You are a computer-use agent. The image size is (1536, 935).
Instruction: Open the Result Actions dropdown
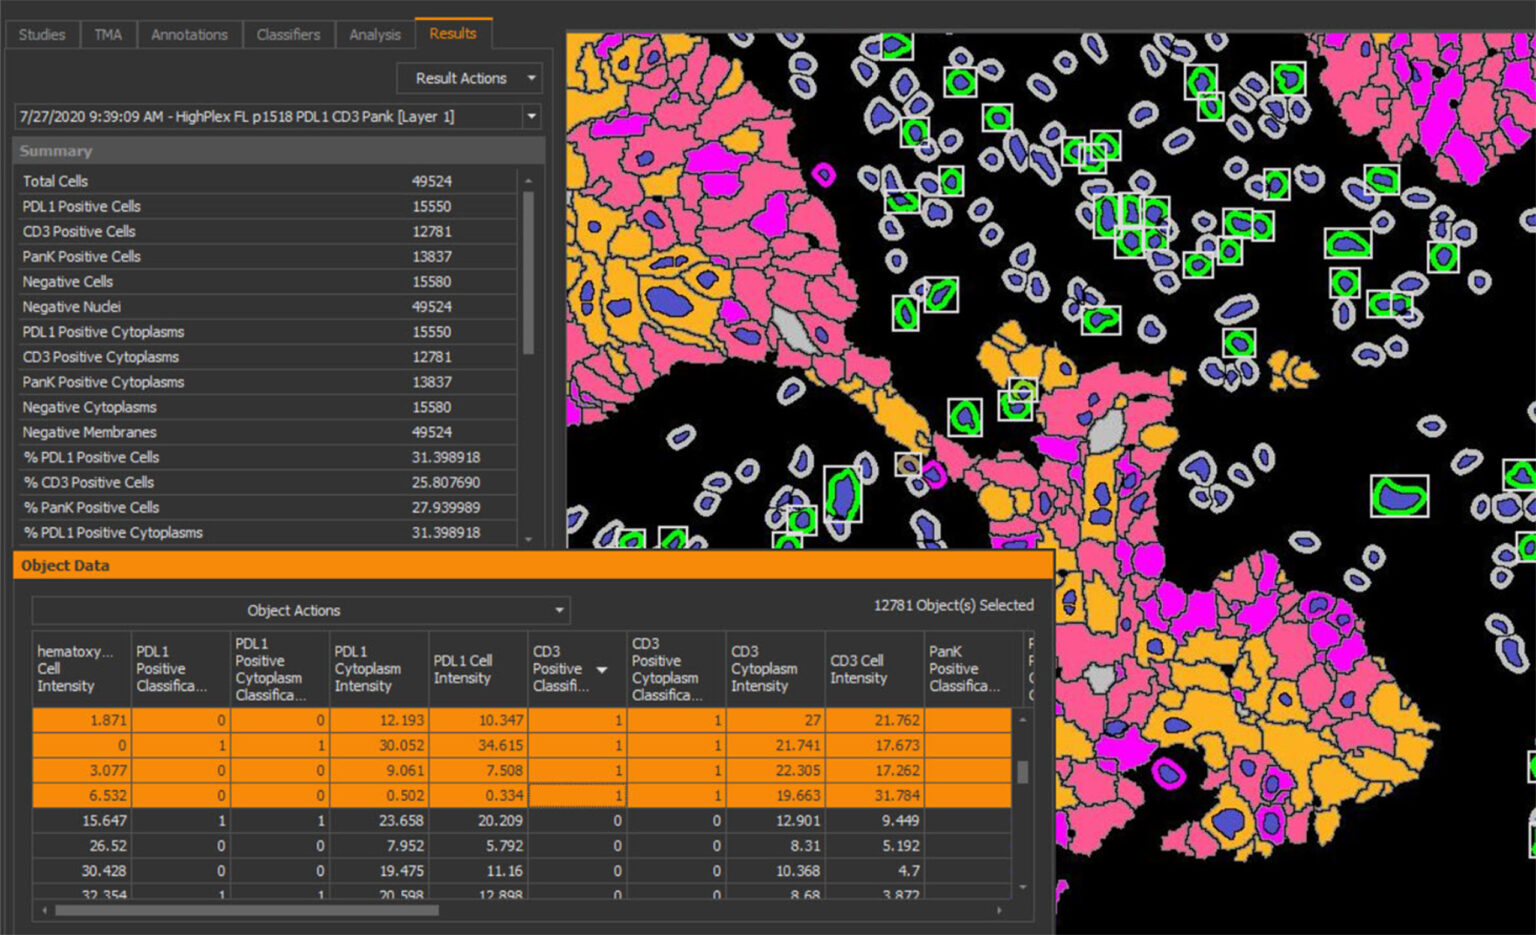coord(470,78)
